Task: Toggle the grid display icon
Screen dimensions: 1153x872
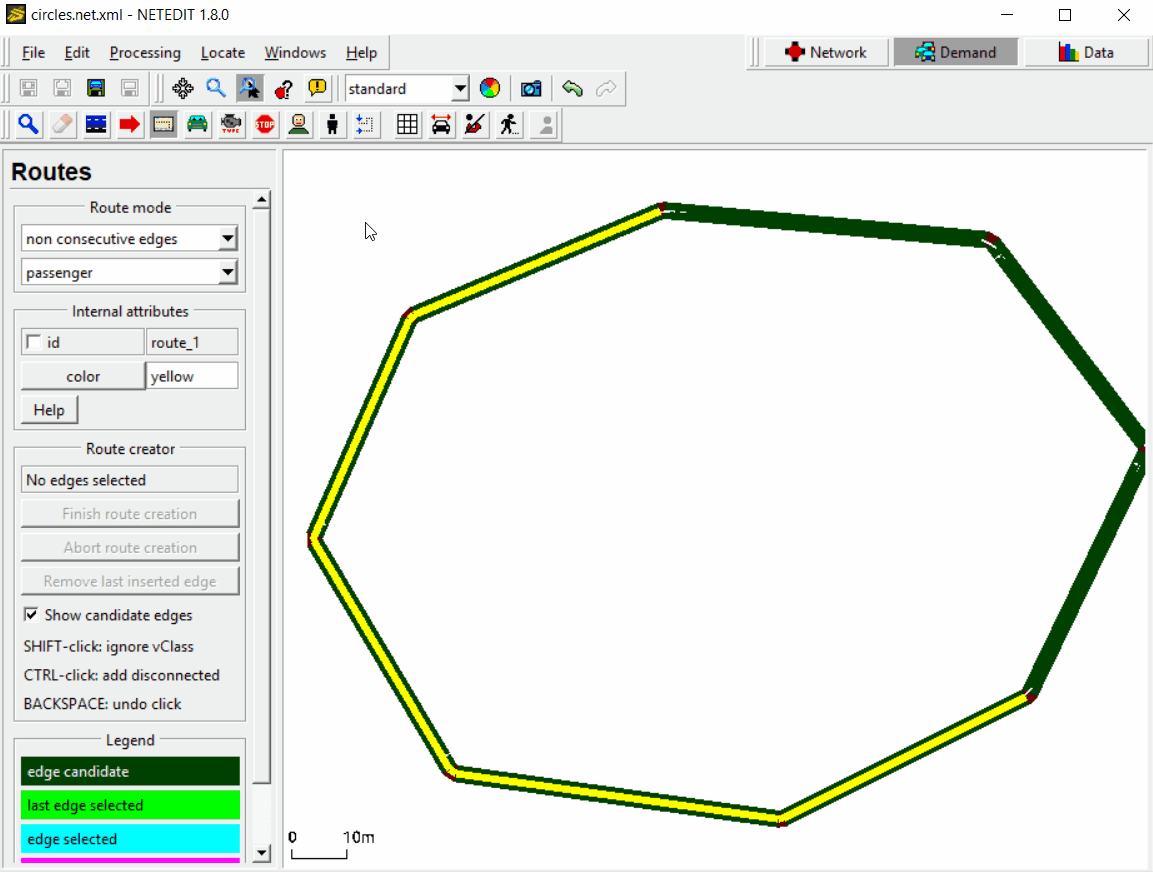Action: coord(406,124)
